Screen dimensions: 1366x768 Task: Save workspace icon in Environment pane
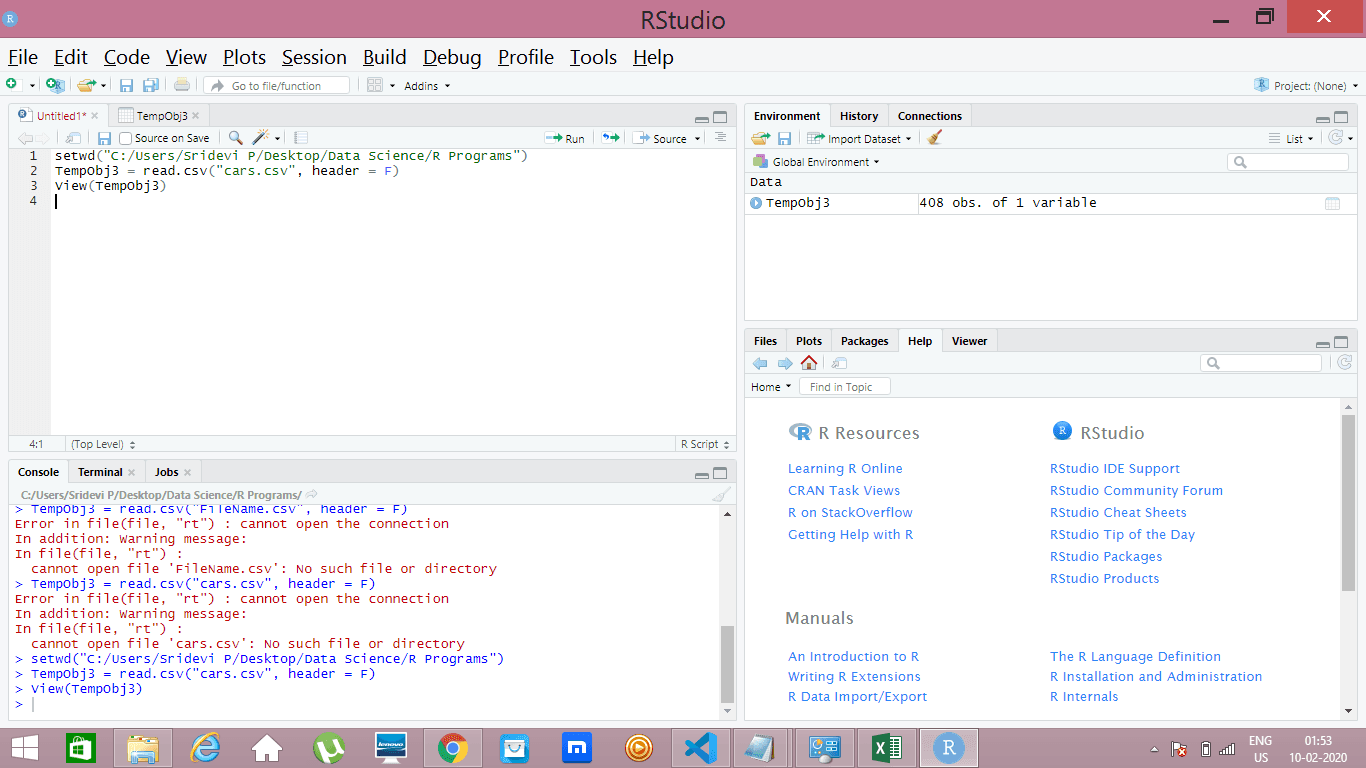(x=784, y=138)
